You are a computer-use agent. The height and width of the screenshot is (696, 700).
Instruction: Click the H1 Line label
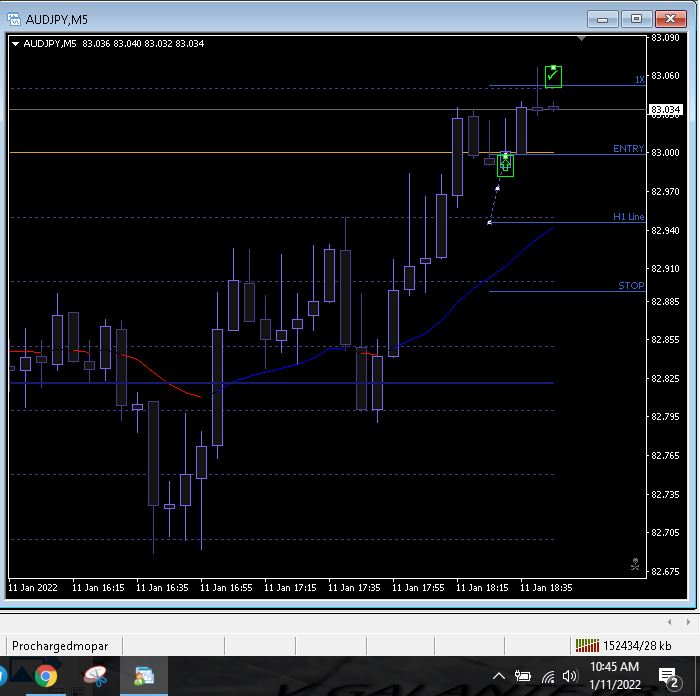[629, 217]
